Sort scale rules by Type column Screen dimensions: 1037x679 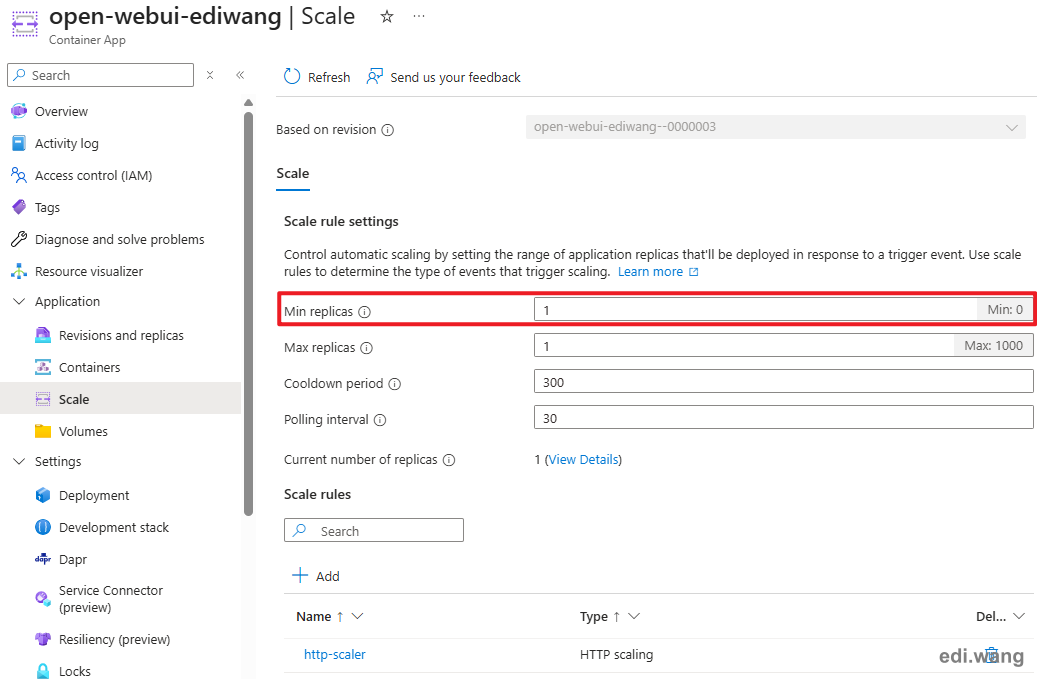point(600,616)
